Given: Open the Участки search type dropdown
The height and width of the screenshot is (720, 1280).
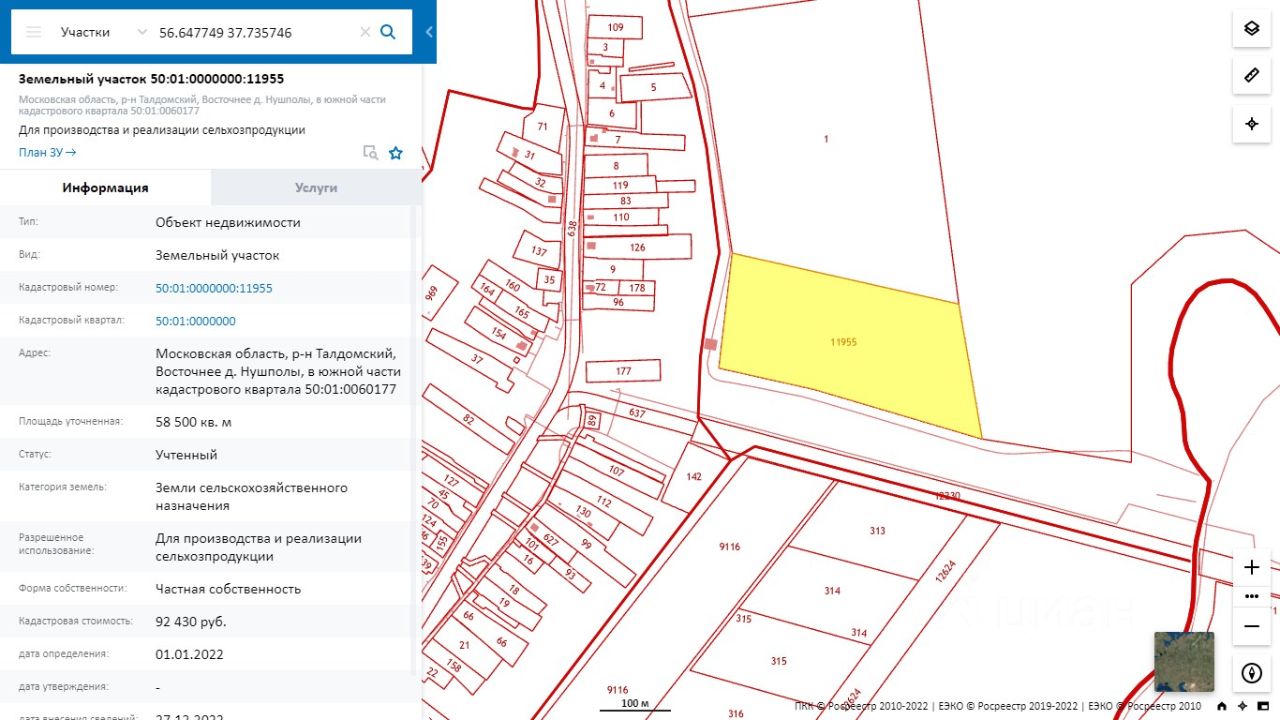Looking at the screenshot, I should 103,32.
